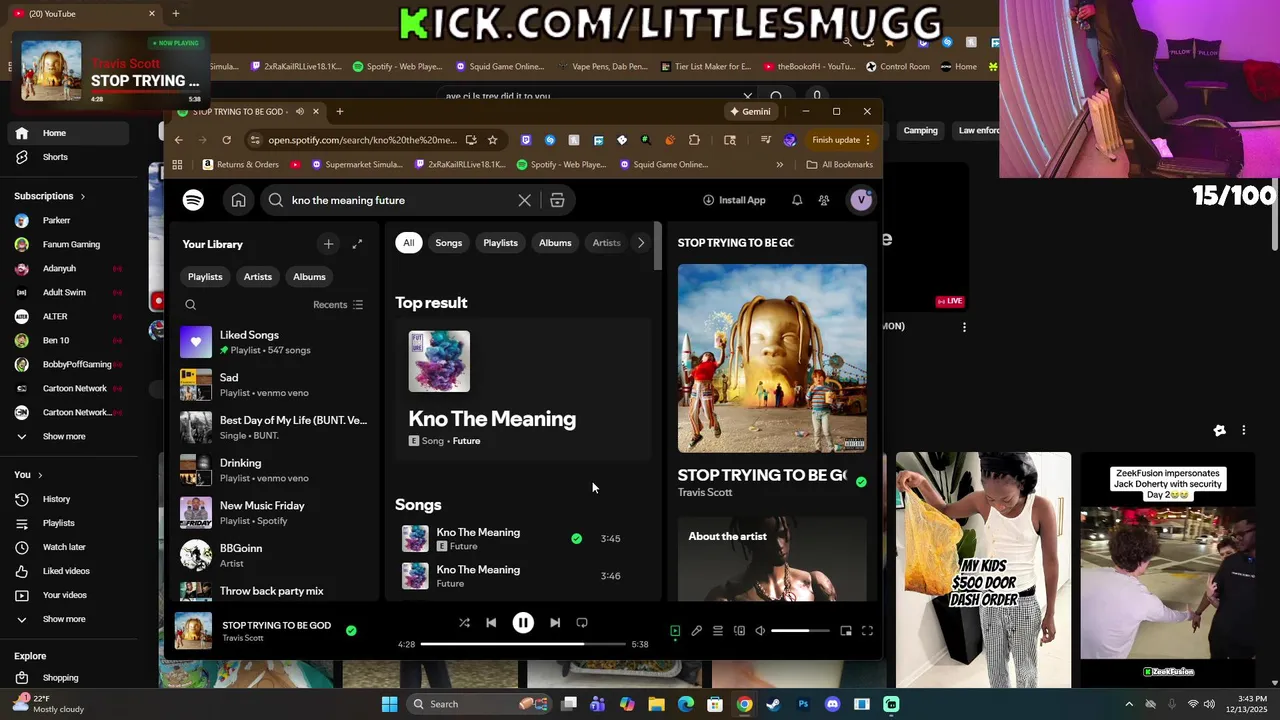This screenshot has height=720, width=1280.
Task: Click Finish update in Chrome
Action: pos(841,140)
